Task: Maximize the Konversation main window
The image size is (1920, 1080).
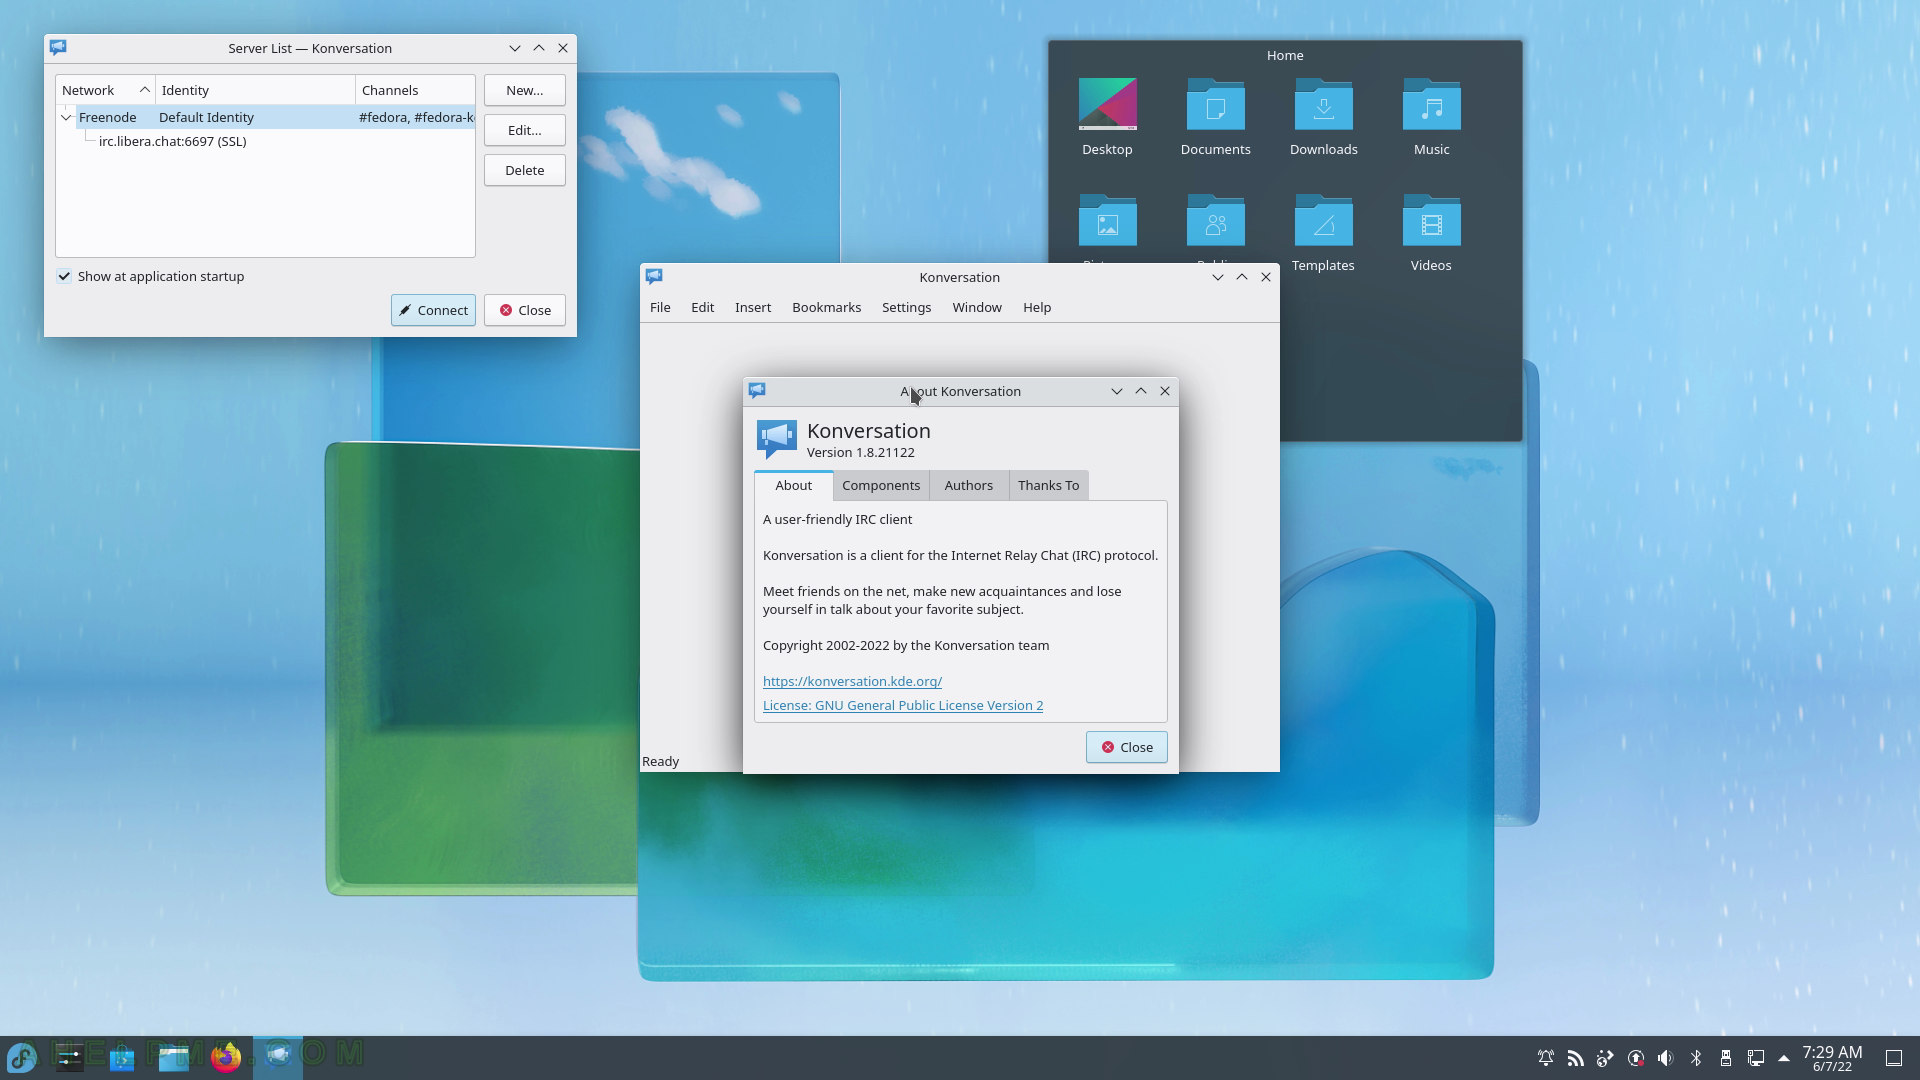Action: [1242, 277]
